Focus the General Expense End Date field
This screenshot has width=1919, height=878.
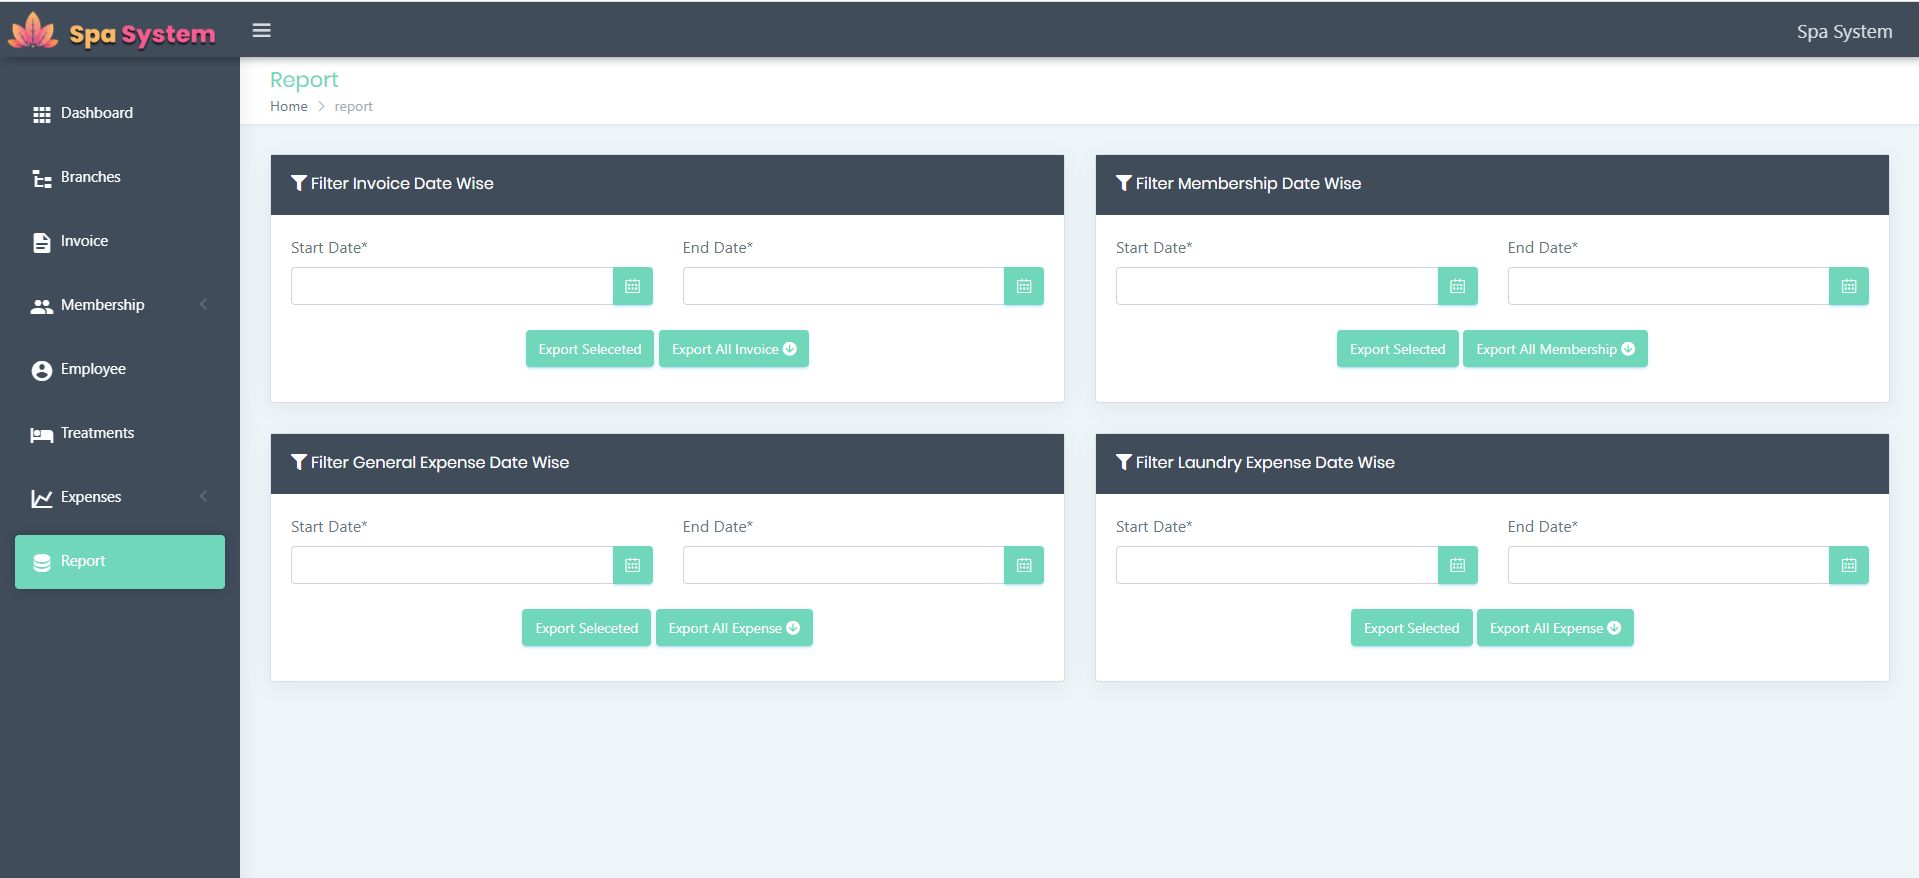(844, 565)
